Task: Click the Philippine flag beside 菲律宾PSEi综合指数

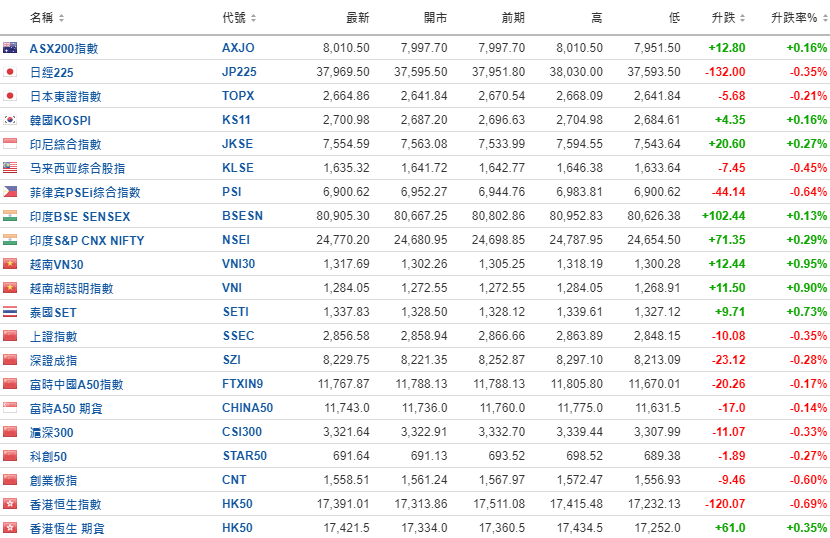Action: coord(10,191)
